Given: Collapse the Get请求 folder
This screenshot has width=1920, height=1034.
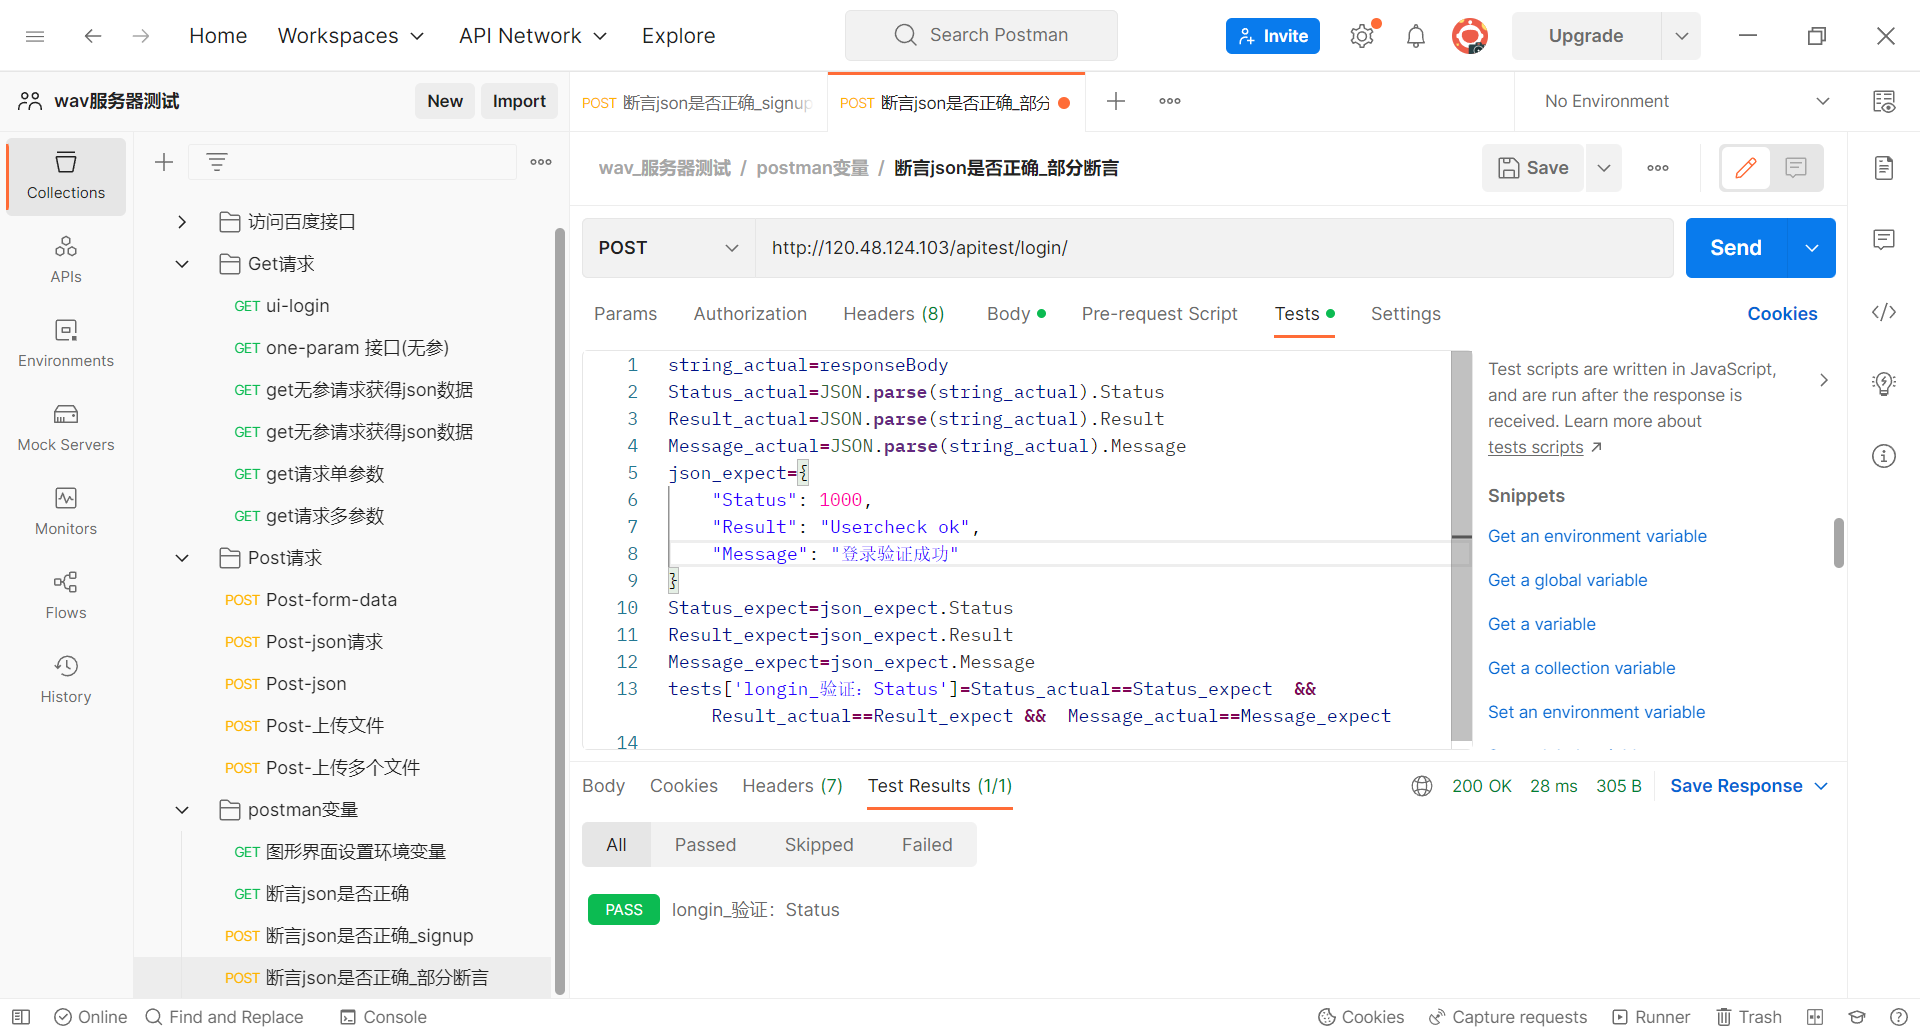Looking at the screenshot, I should tap(182, 264).
